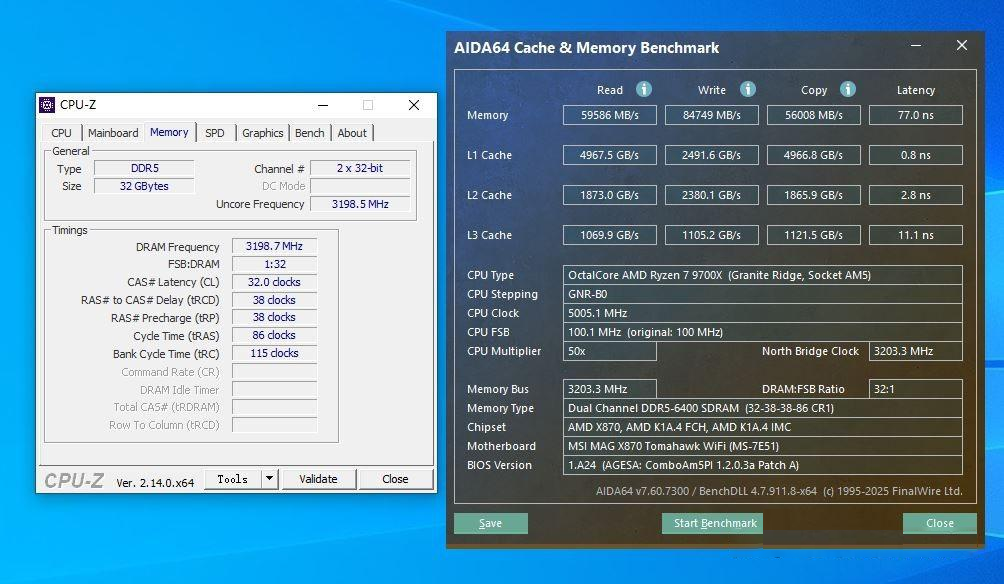
Task: Click the Copy info icon
Action: click(848, 89)
